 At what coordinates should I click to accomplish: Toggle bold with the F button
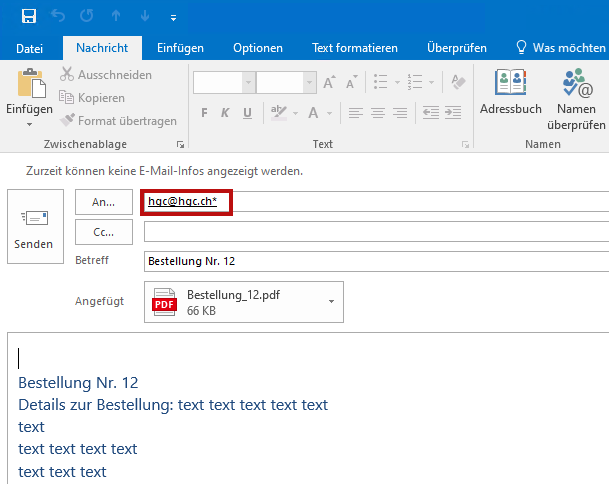click(x=204, y=113)
